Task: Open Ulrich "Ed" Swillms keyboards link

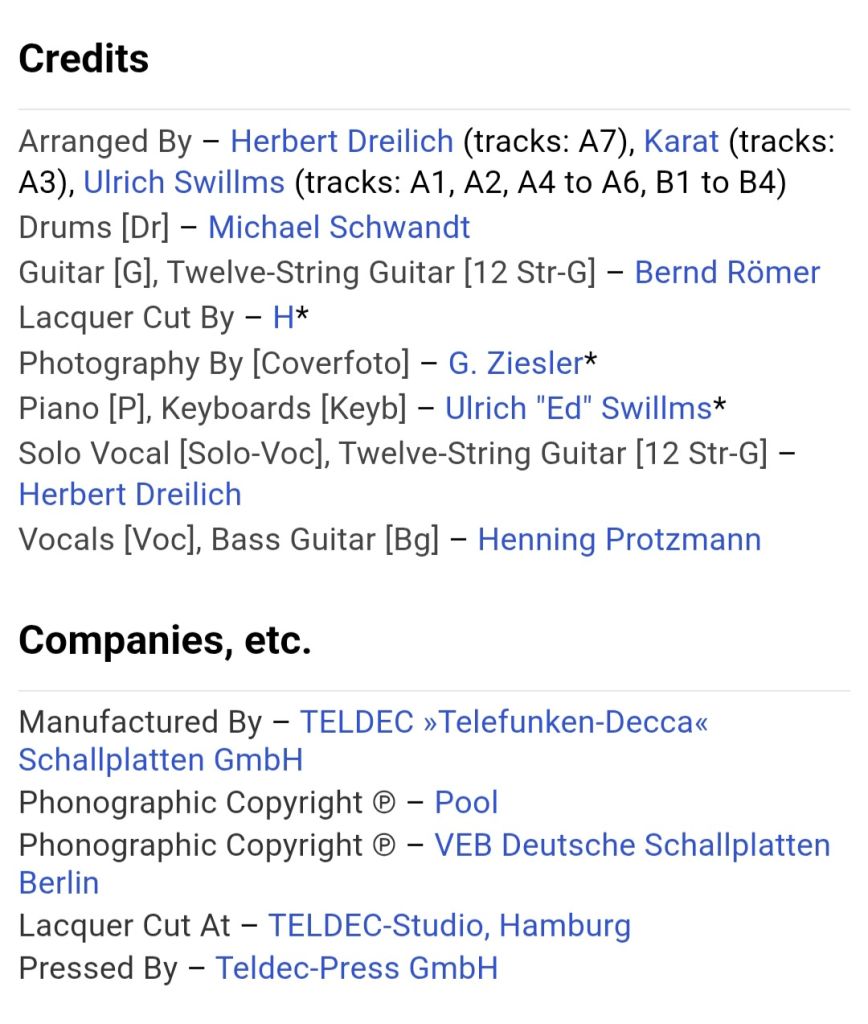Action: click(578, 408)
